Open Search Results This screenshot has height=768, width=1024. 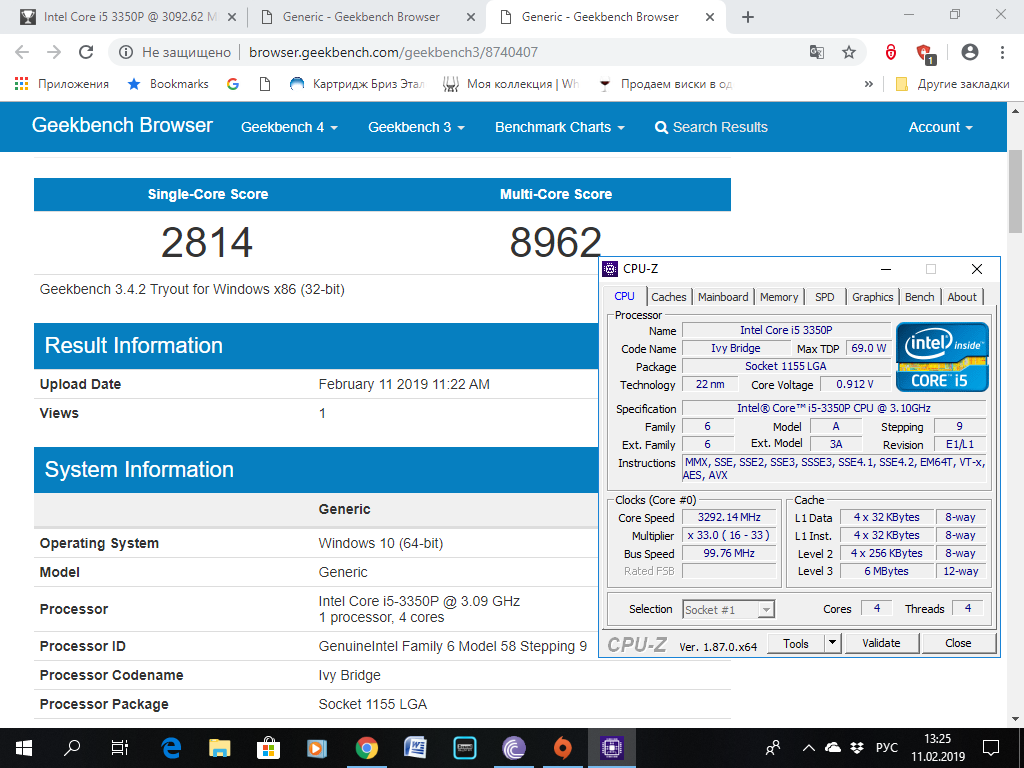click(x=711, y=127)
